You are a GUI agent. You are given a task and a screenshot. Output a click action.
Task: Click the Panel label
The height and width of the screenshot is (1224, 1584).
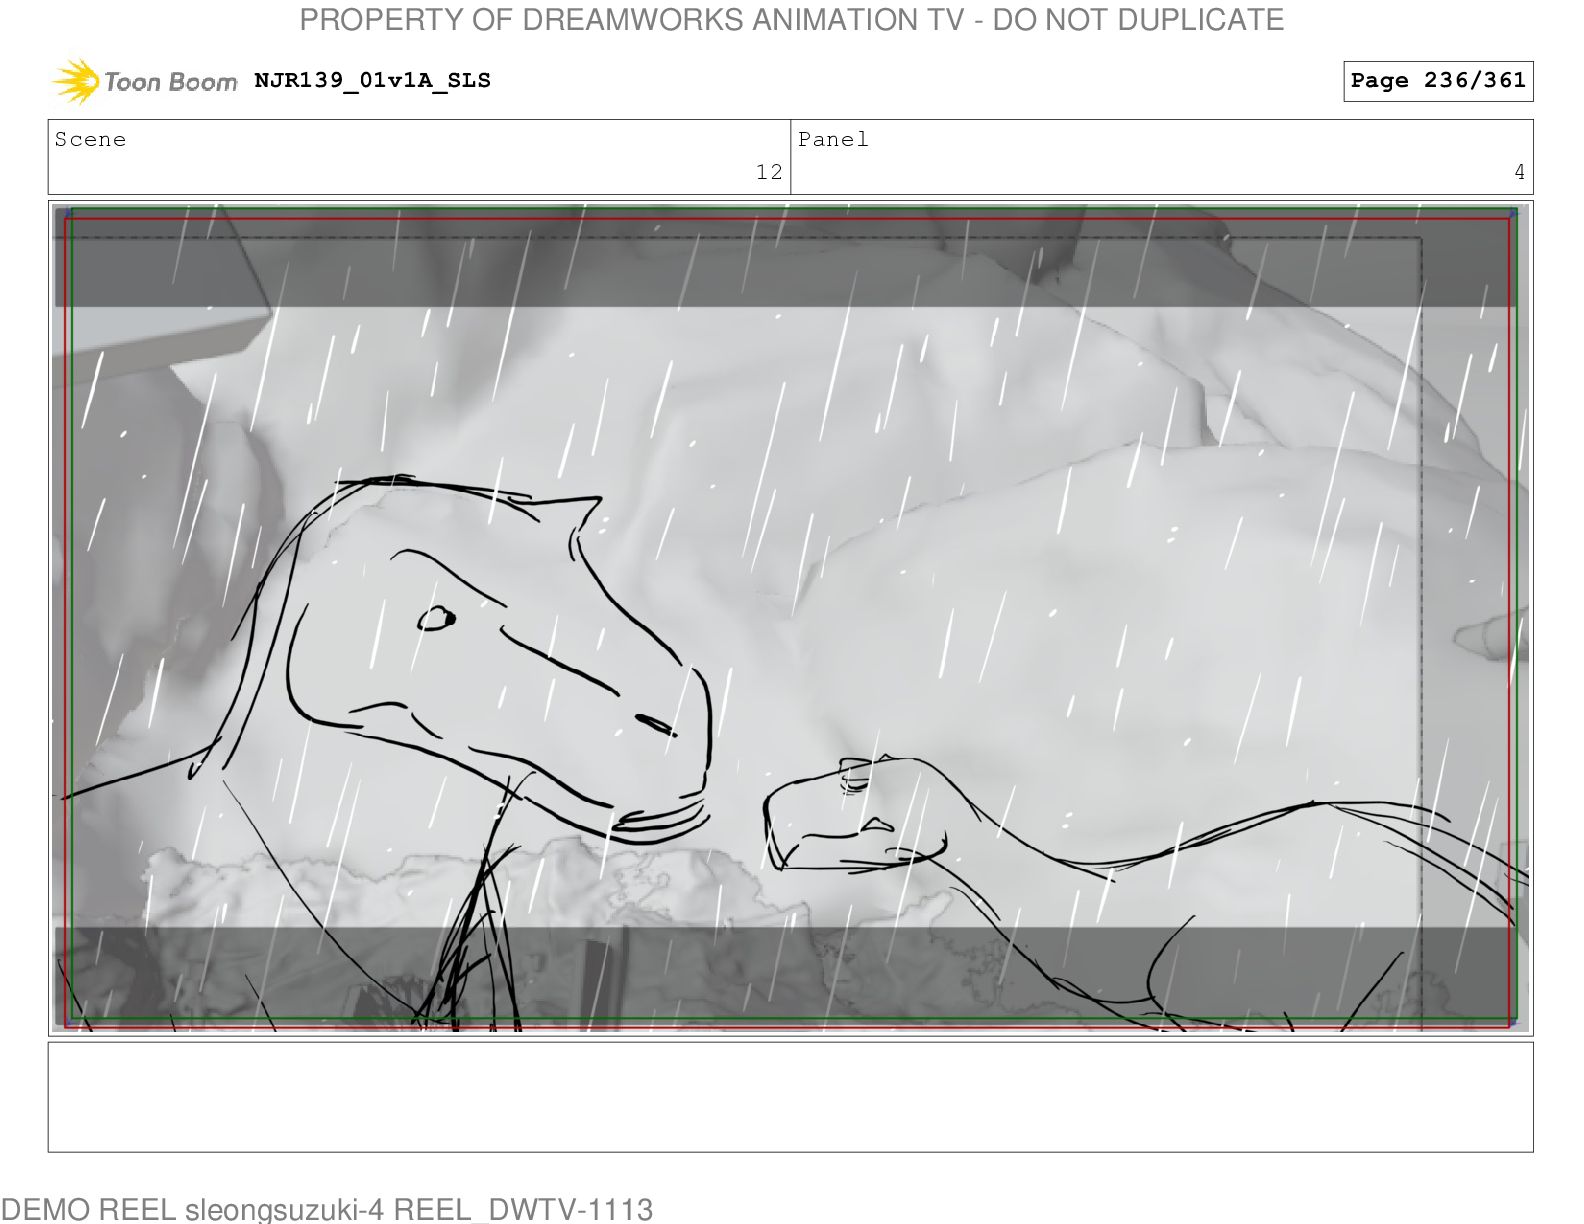[x=834, y=140]
